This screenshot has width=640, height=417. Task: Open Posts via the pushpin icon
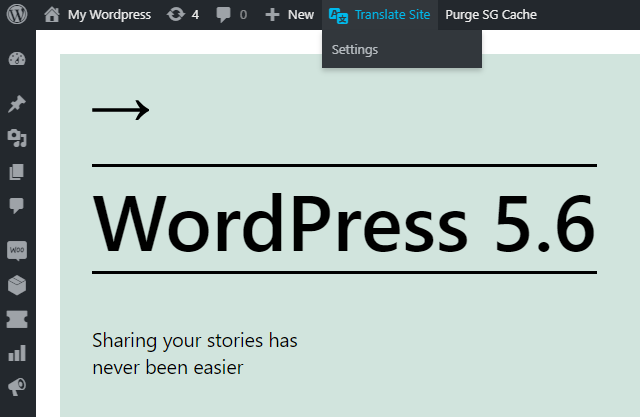(17, 104)
